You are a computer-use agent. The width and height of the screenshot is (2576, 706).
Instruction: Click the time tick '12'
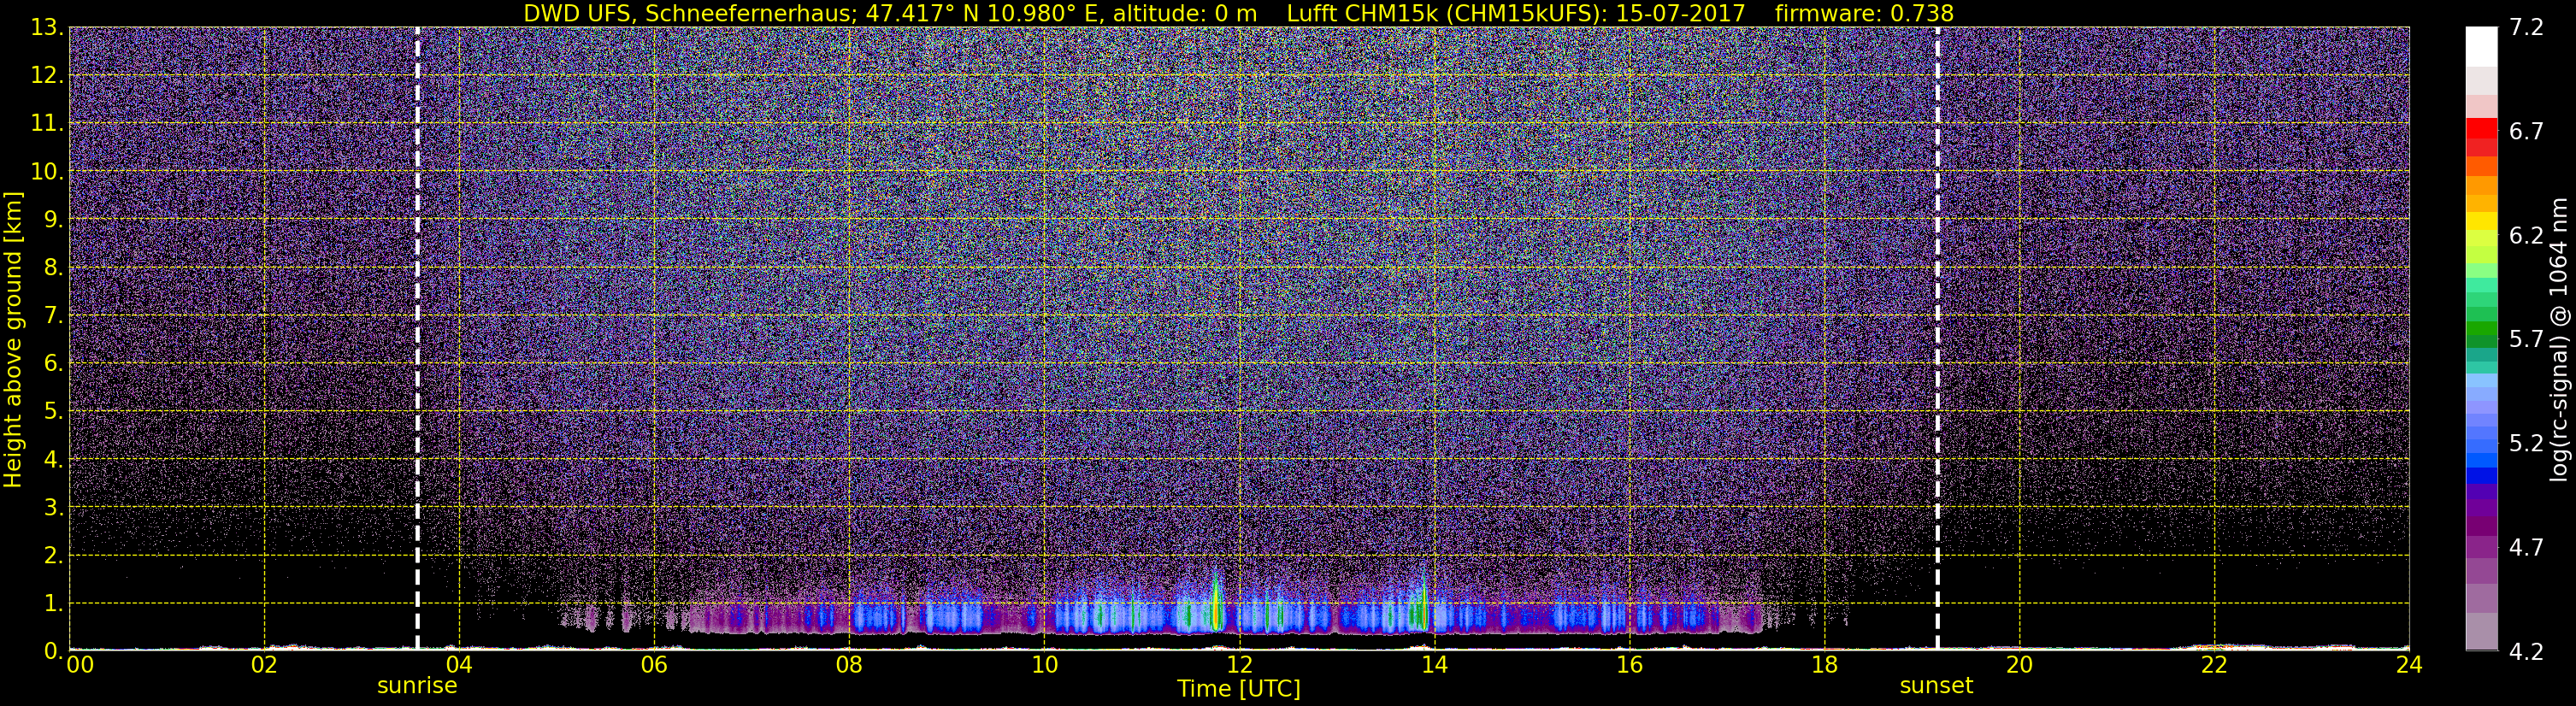point(1239,665)
